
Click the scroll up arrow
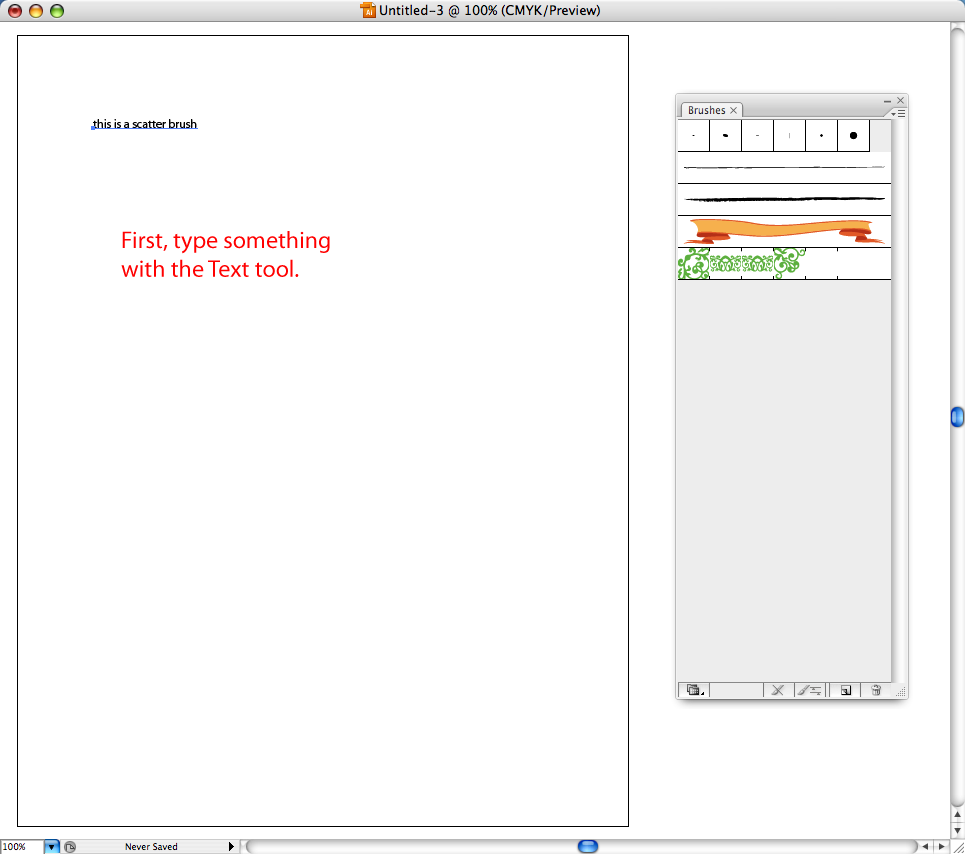(x=957, y=815)
